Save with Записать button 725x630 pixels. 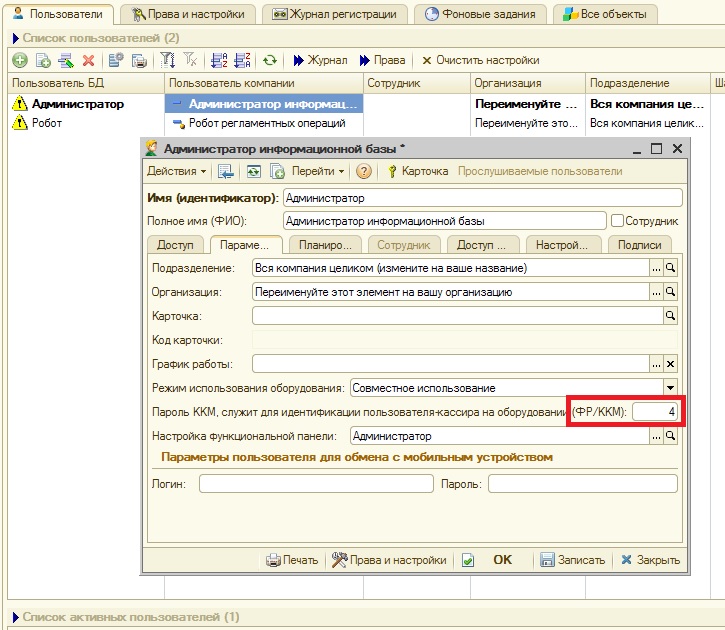(572, 560)
